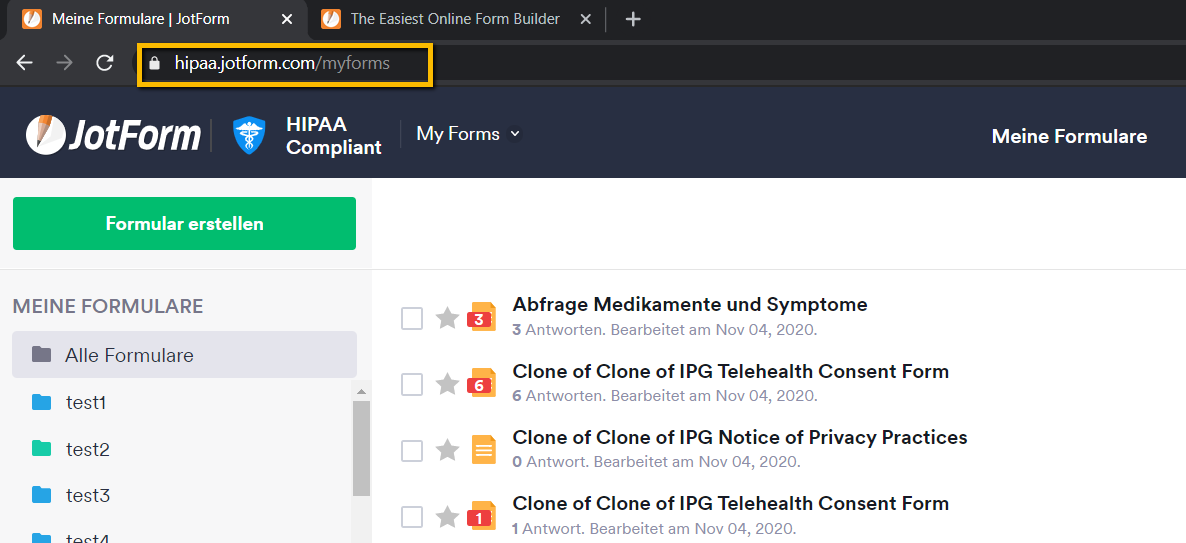This screenshot has height=543, width=1186.
Task: Star the IPG Notice of Privacy Practices form
Action: [x=448, y=450]
